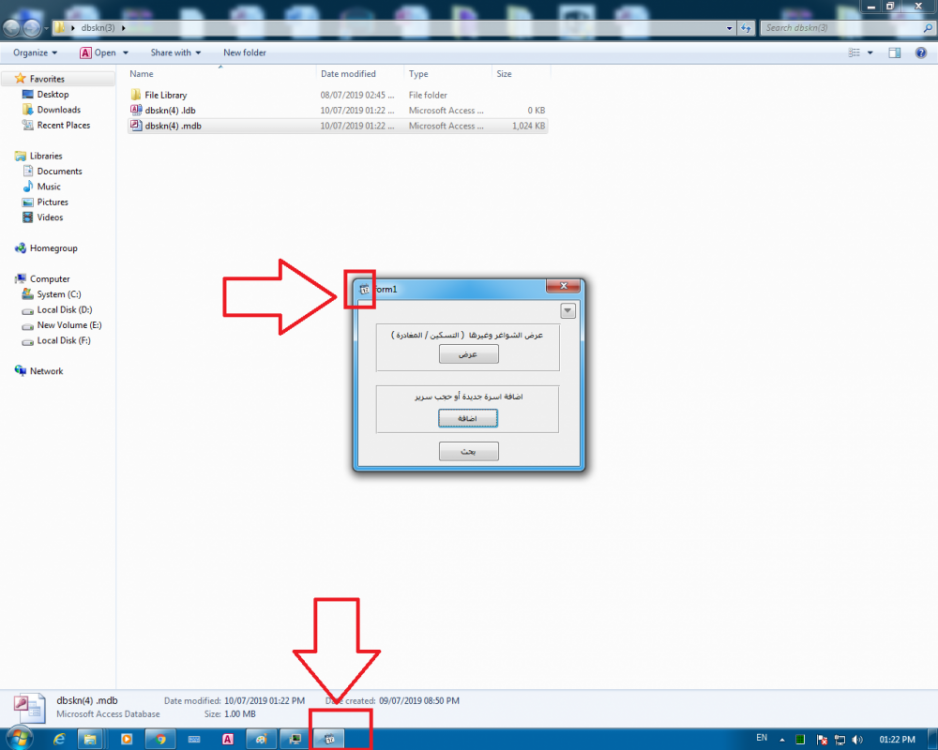Image resolution: width=938 pixels, height=750 pixels.
Task: Open the System (C:) drive
Action: point(59,294)
